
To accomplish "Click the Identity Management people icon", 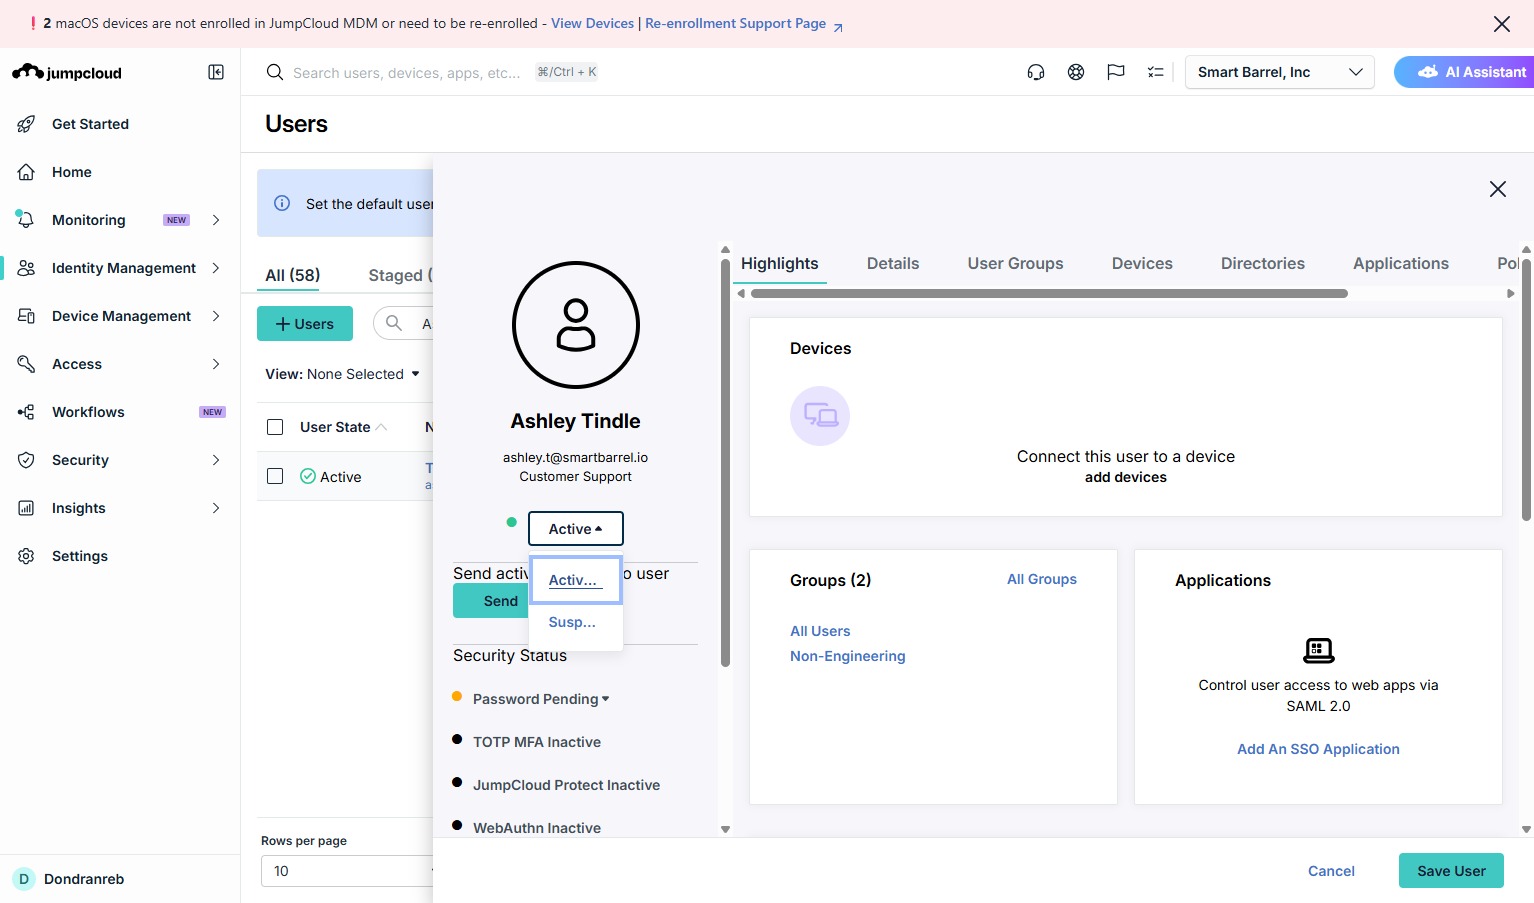I will pos(27,268).
